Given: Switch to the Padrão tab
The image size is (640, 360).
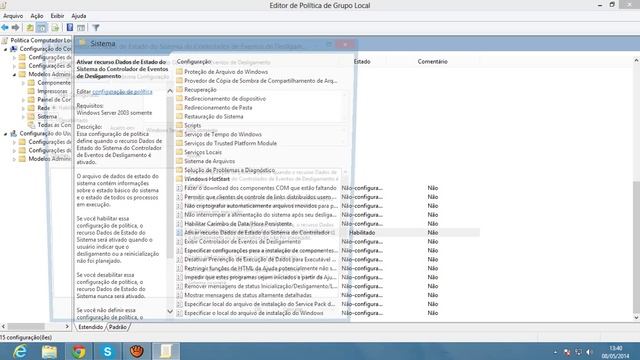Looking at the screenshot, I should point(118,327).
